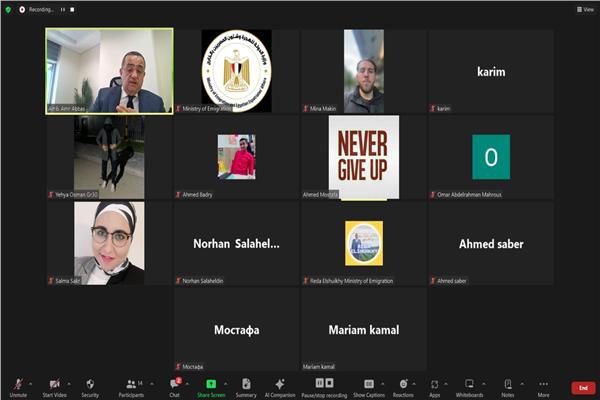Image resolution: width=600 pixels, height=400 pixels.
Task: Open the meeting Summary tool
Action: tap(246, 387)
